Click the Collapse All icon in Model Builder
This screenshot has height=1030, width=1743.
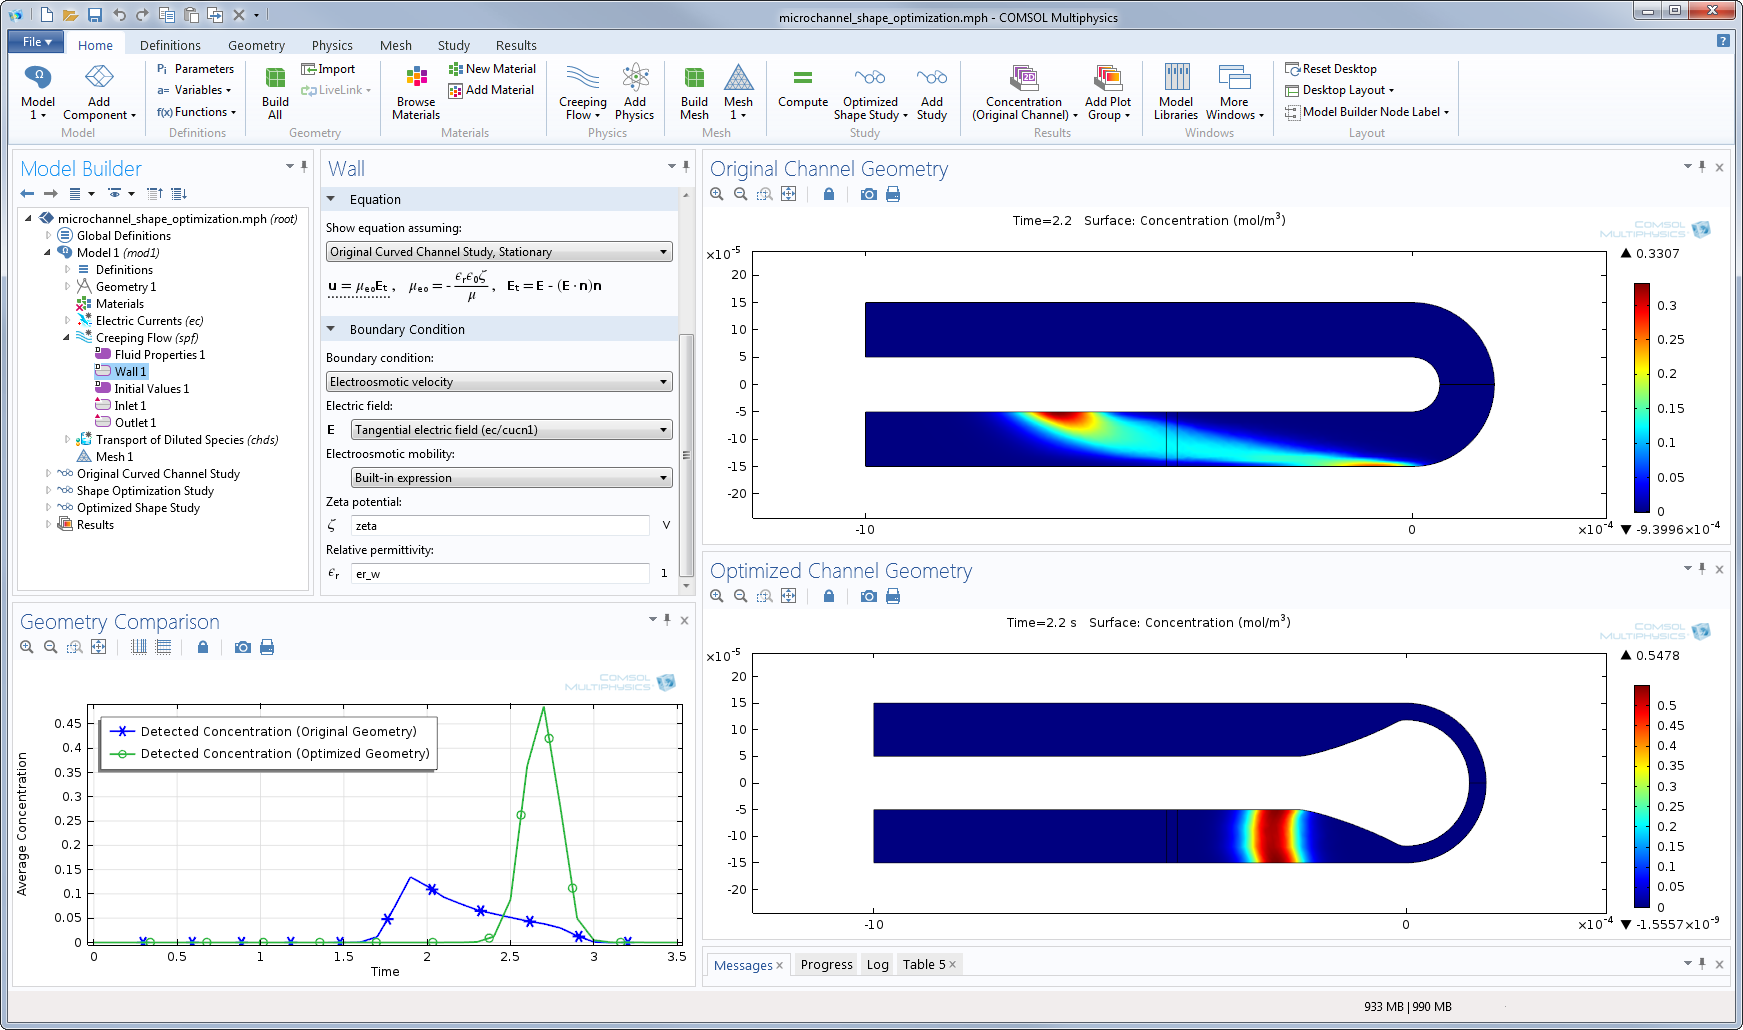click(x=155, y=194)
